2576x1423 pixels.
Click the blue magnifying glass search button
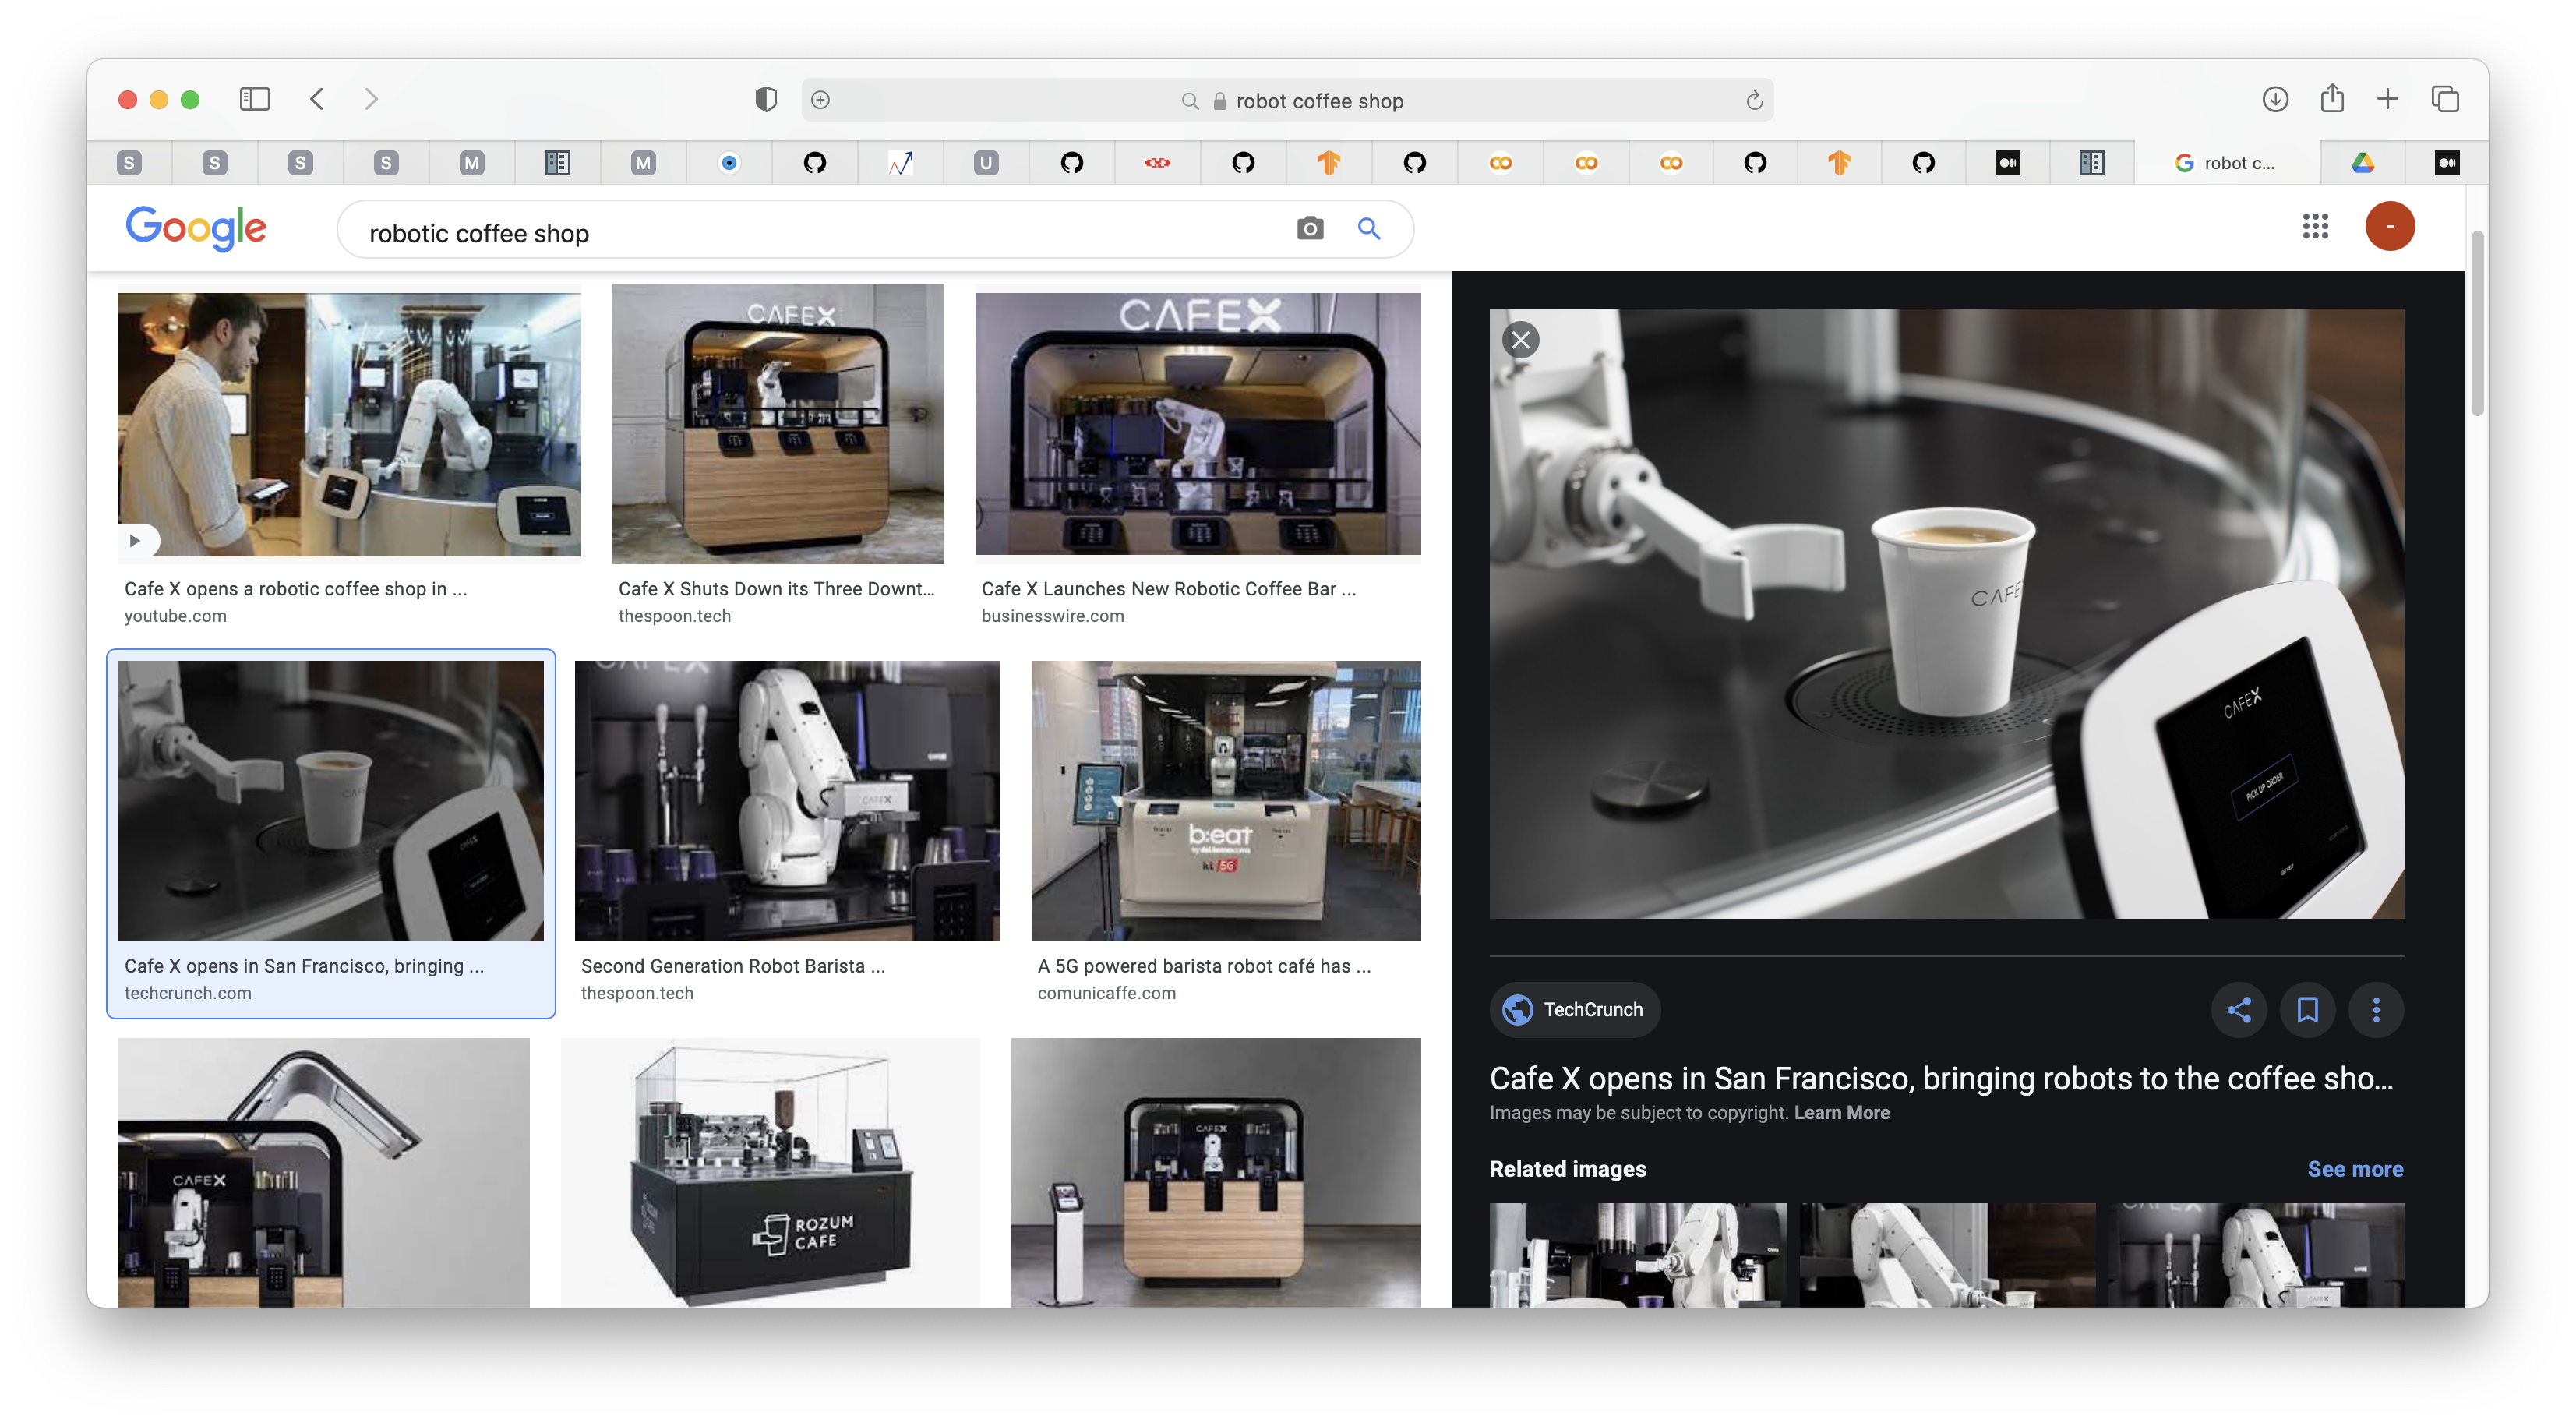click(x=1368, y=229)
